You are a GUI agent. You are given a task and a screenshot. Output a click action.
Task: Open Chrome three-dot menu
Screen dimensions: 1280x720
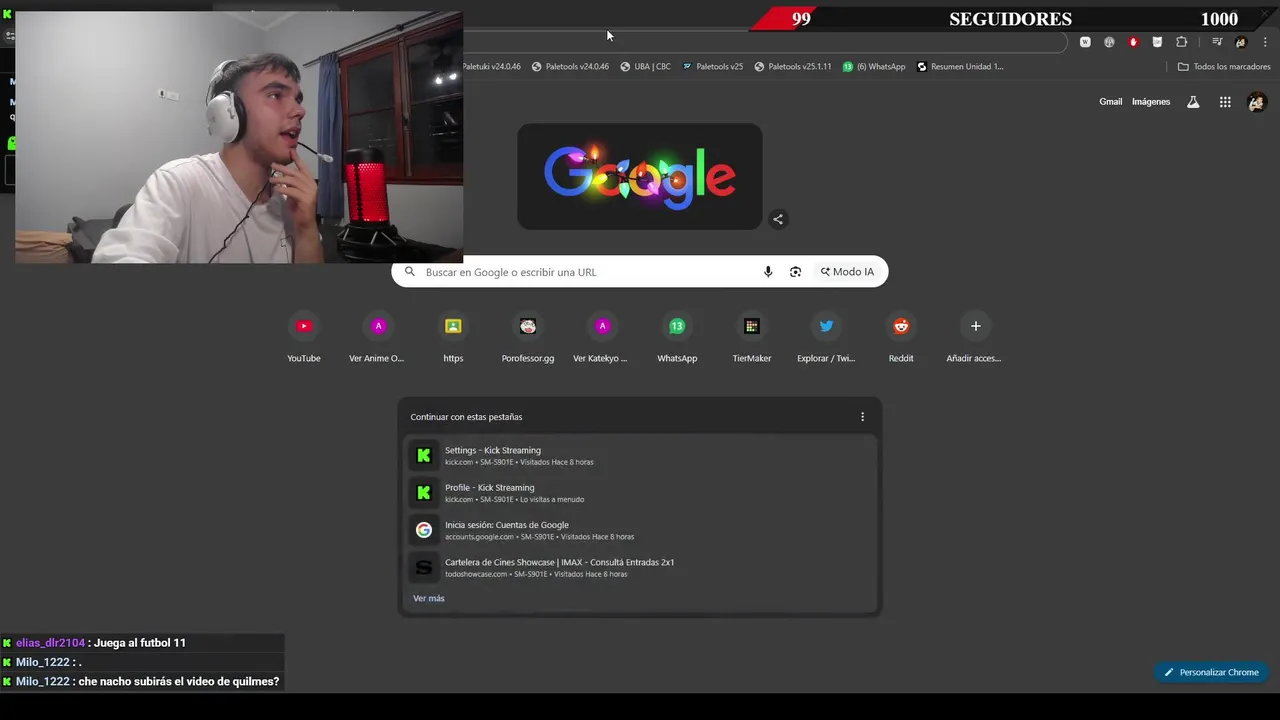pyautogui.click(x=1263, y=42)
